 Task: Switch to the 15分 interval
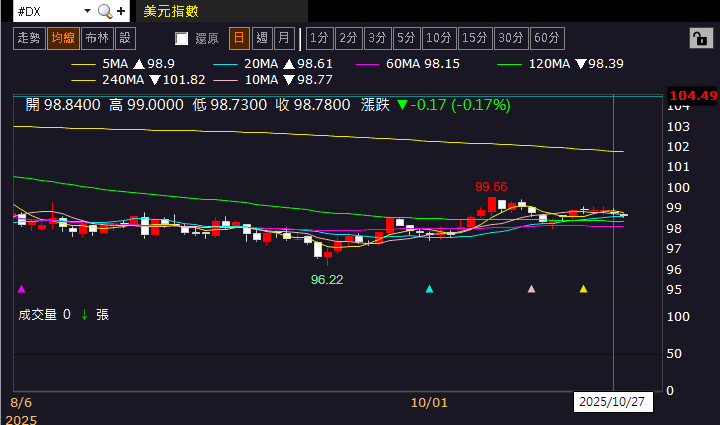pyautogui.click(x=475, y=38)
